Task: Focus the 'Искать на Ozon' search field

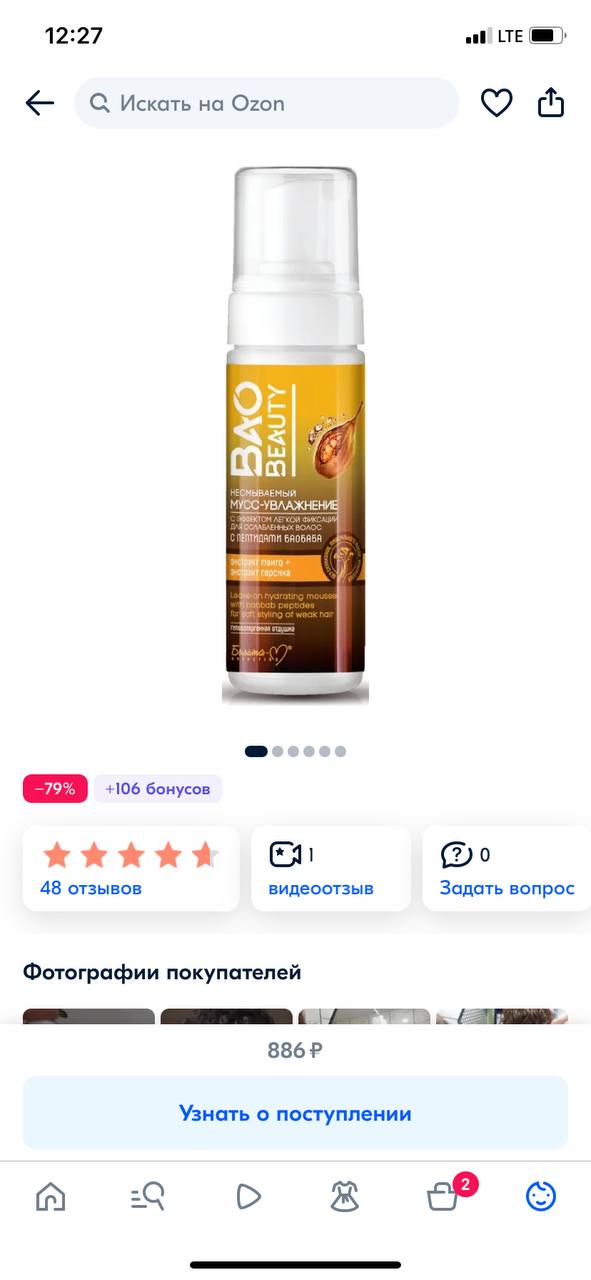Action: click(x=267, y=103)
